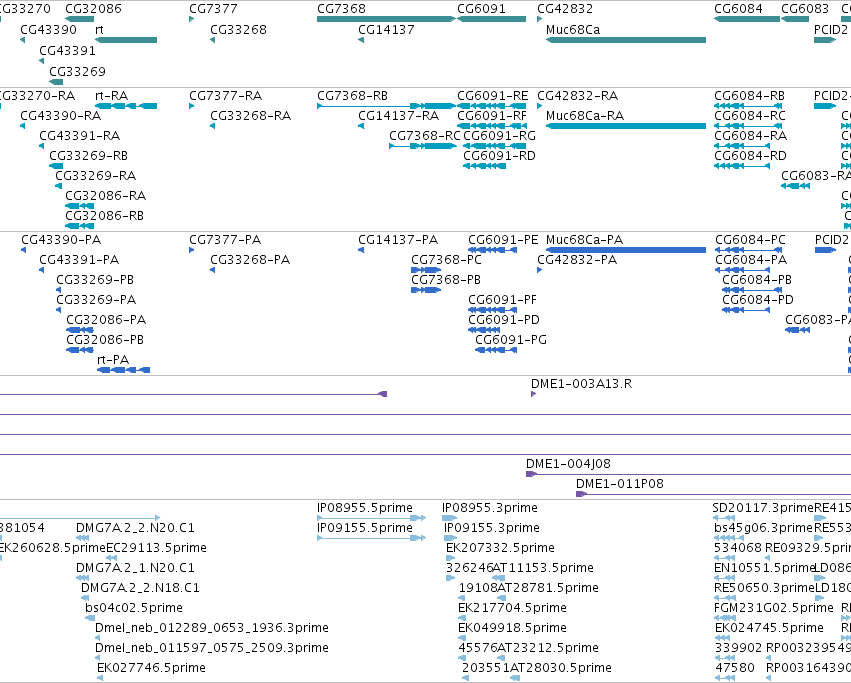The image size is (851, 683).
Task: Select the DME1-004J08 BAC label
Action: 569,464
